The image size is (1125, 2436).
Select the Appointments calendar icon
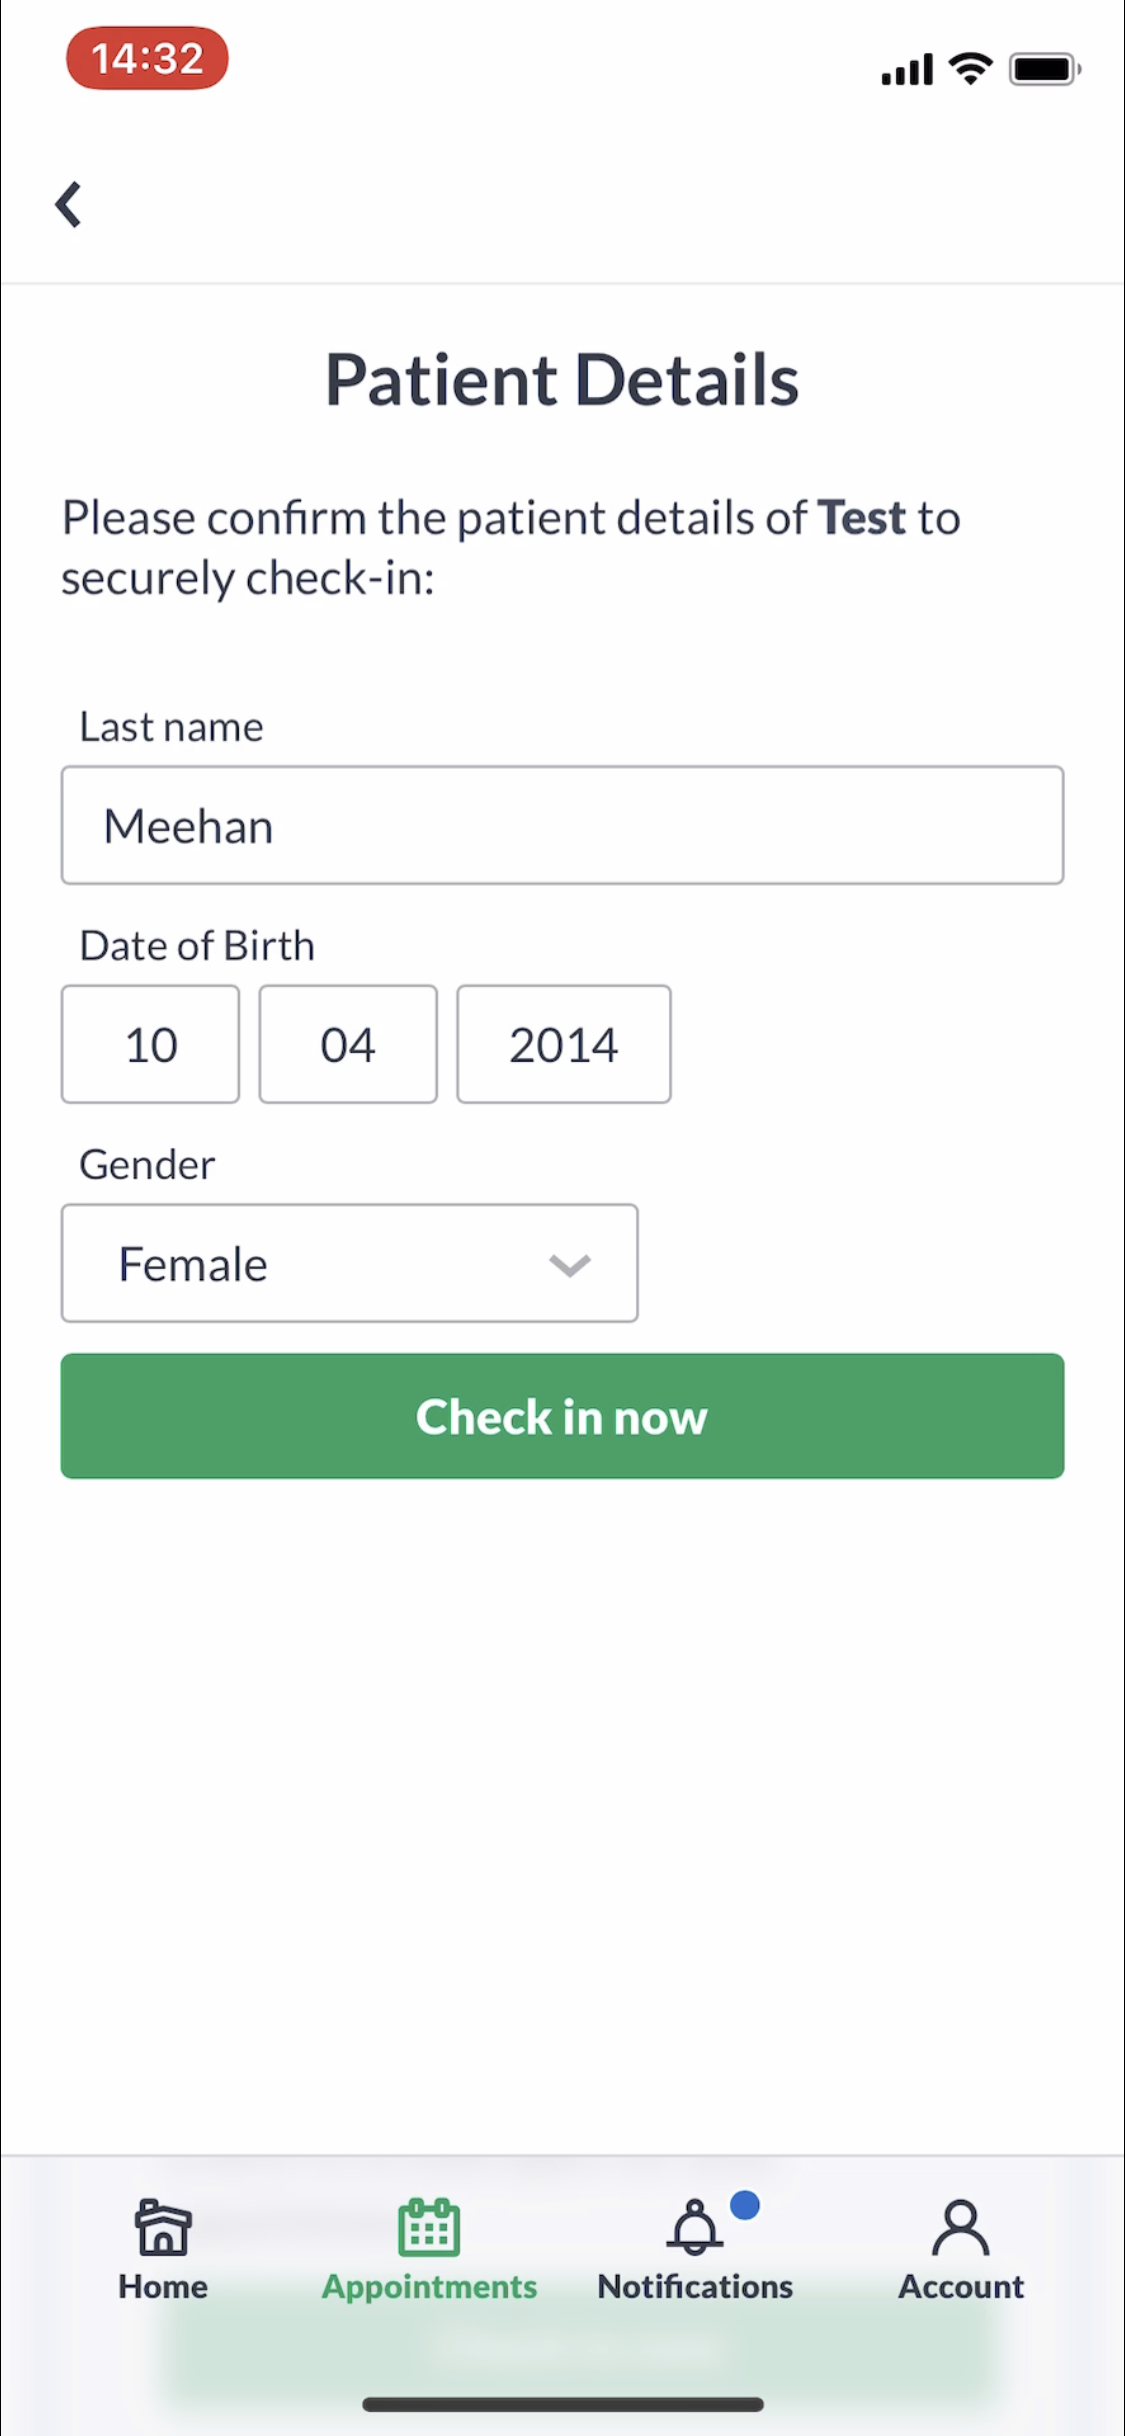pyautogui.click(x=429, y=2227)
